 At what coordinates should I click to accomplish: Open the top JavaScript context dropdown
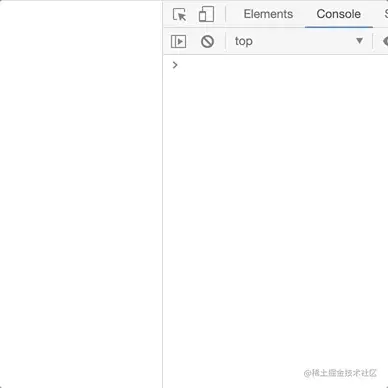pyautogui.click(x=299, y=41)
